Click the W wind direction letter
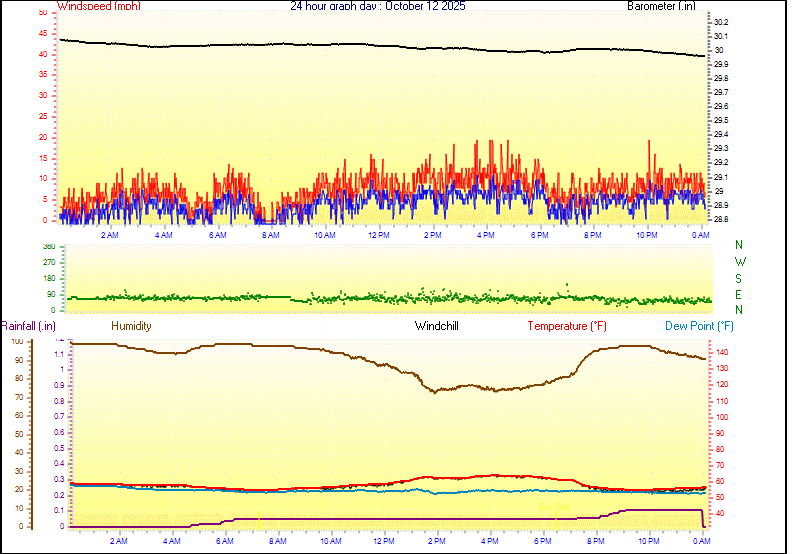 pyautogui.click(x=739, y=262)
